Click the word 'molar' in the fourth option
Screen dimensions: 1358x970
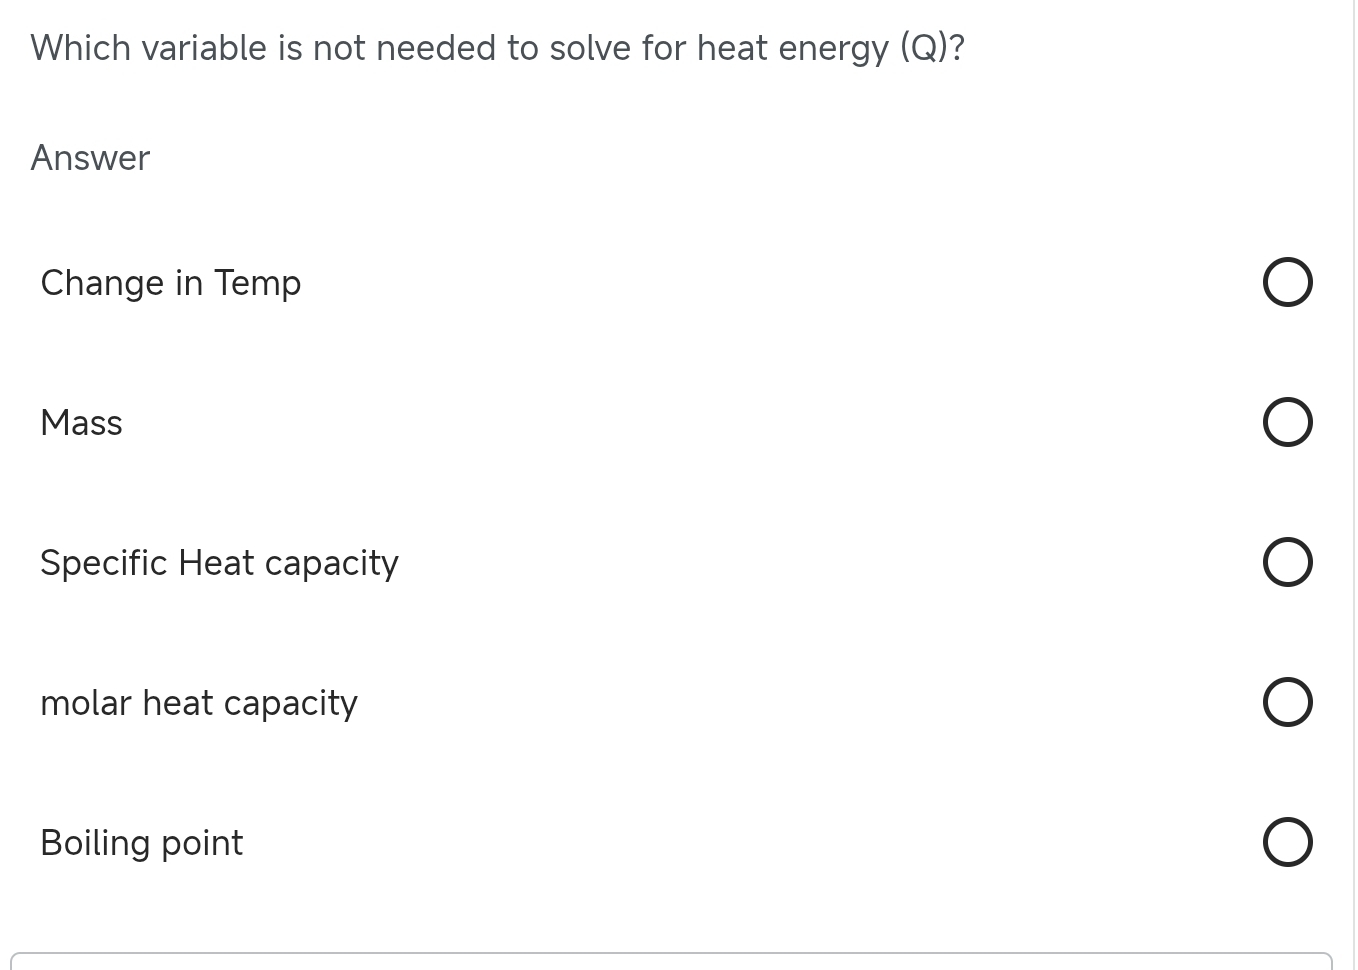[x=85, y=703]
